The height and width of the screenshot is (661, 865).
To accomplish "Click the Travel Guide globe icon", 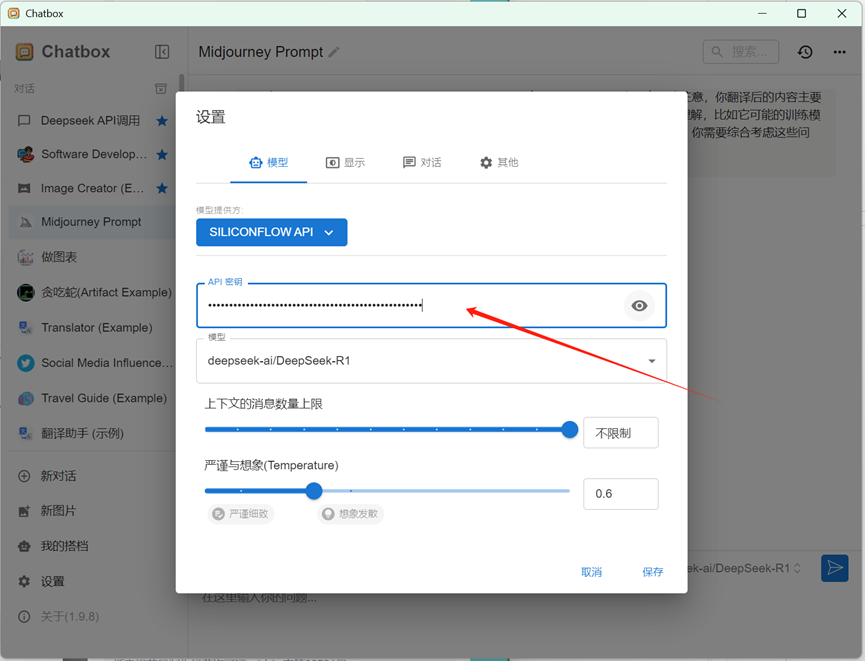I will [x=25, y=398].
